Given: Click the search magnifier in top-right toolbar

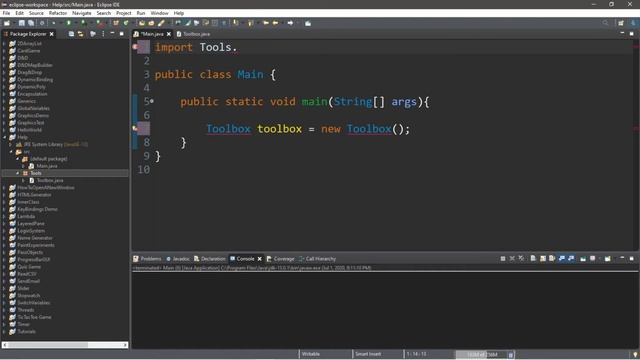Looking at the screenshot, I should (605, 23).
